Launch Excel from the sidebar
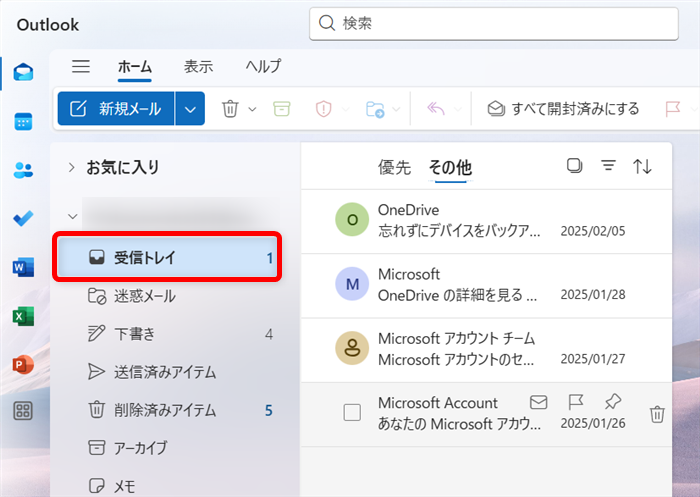 pyautogui.click(x=23, y=315)
